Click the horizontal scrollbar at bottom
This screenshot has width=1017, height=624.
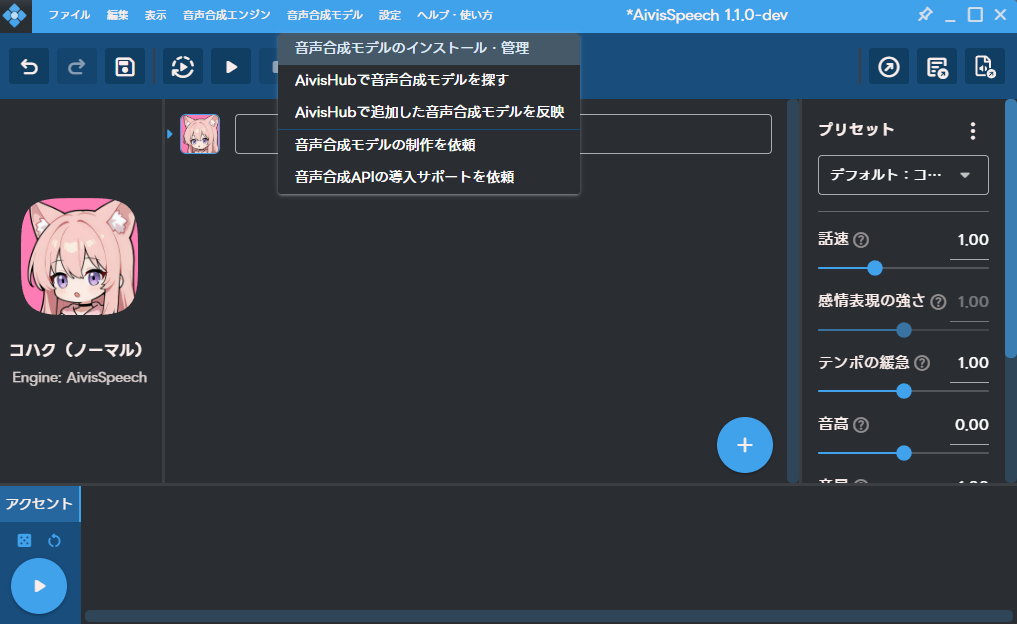(x=549, y=616)
